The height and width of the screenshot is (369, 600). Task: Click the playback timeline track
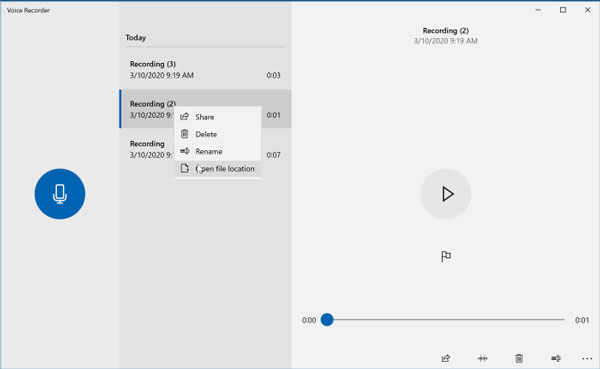coord(446,320)
